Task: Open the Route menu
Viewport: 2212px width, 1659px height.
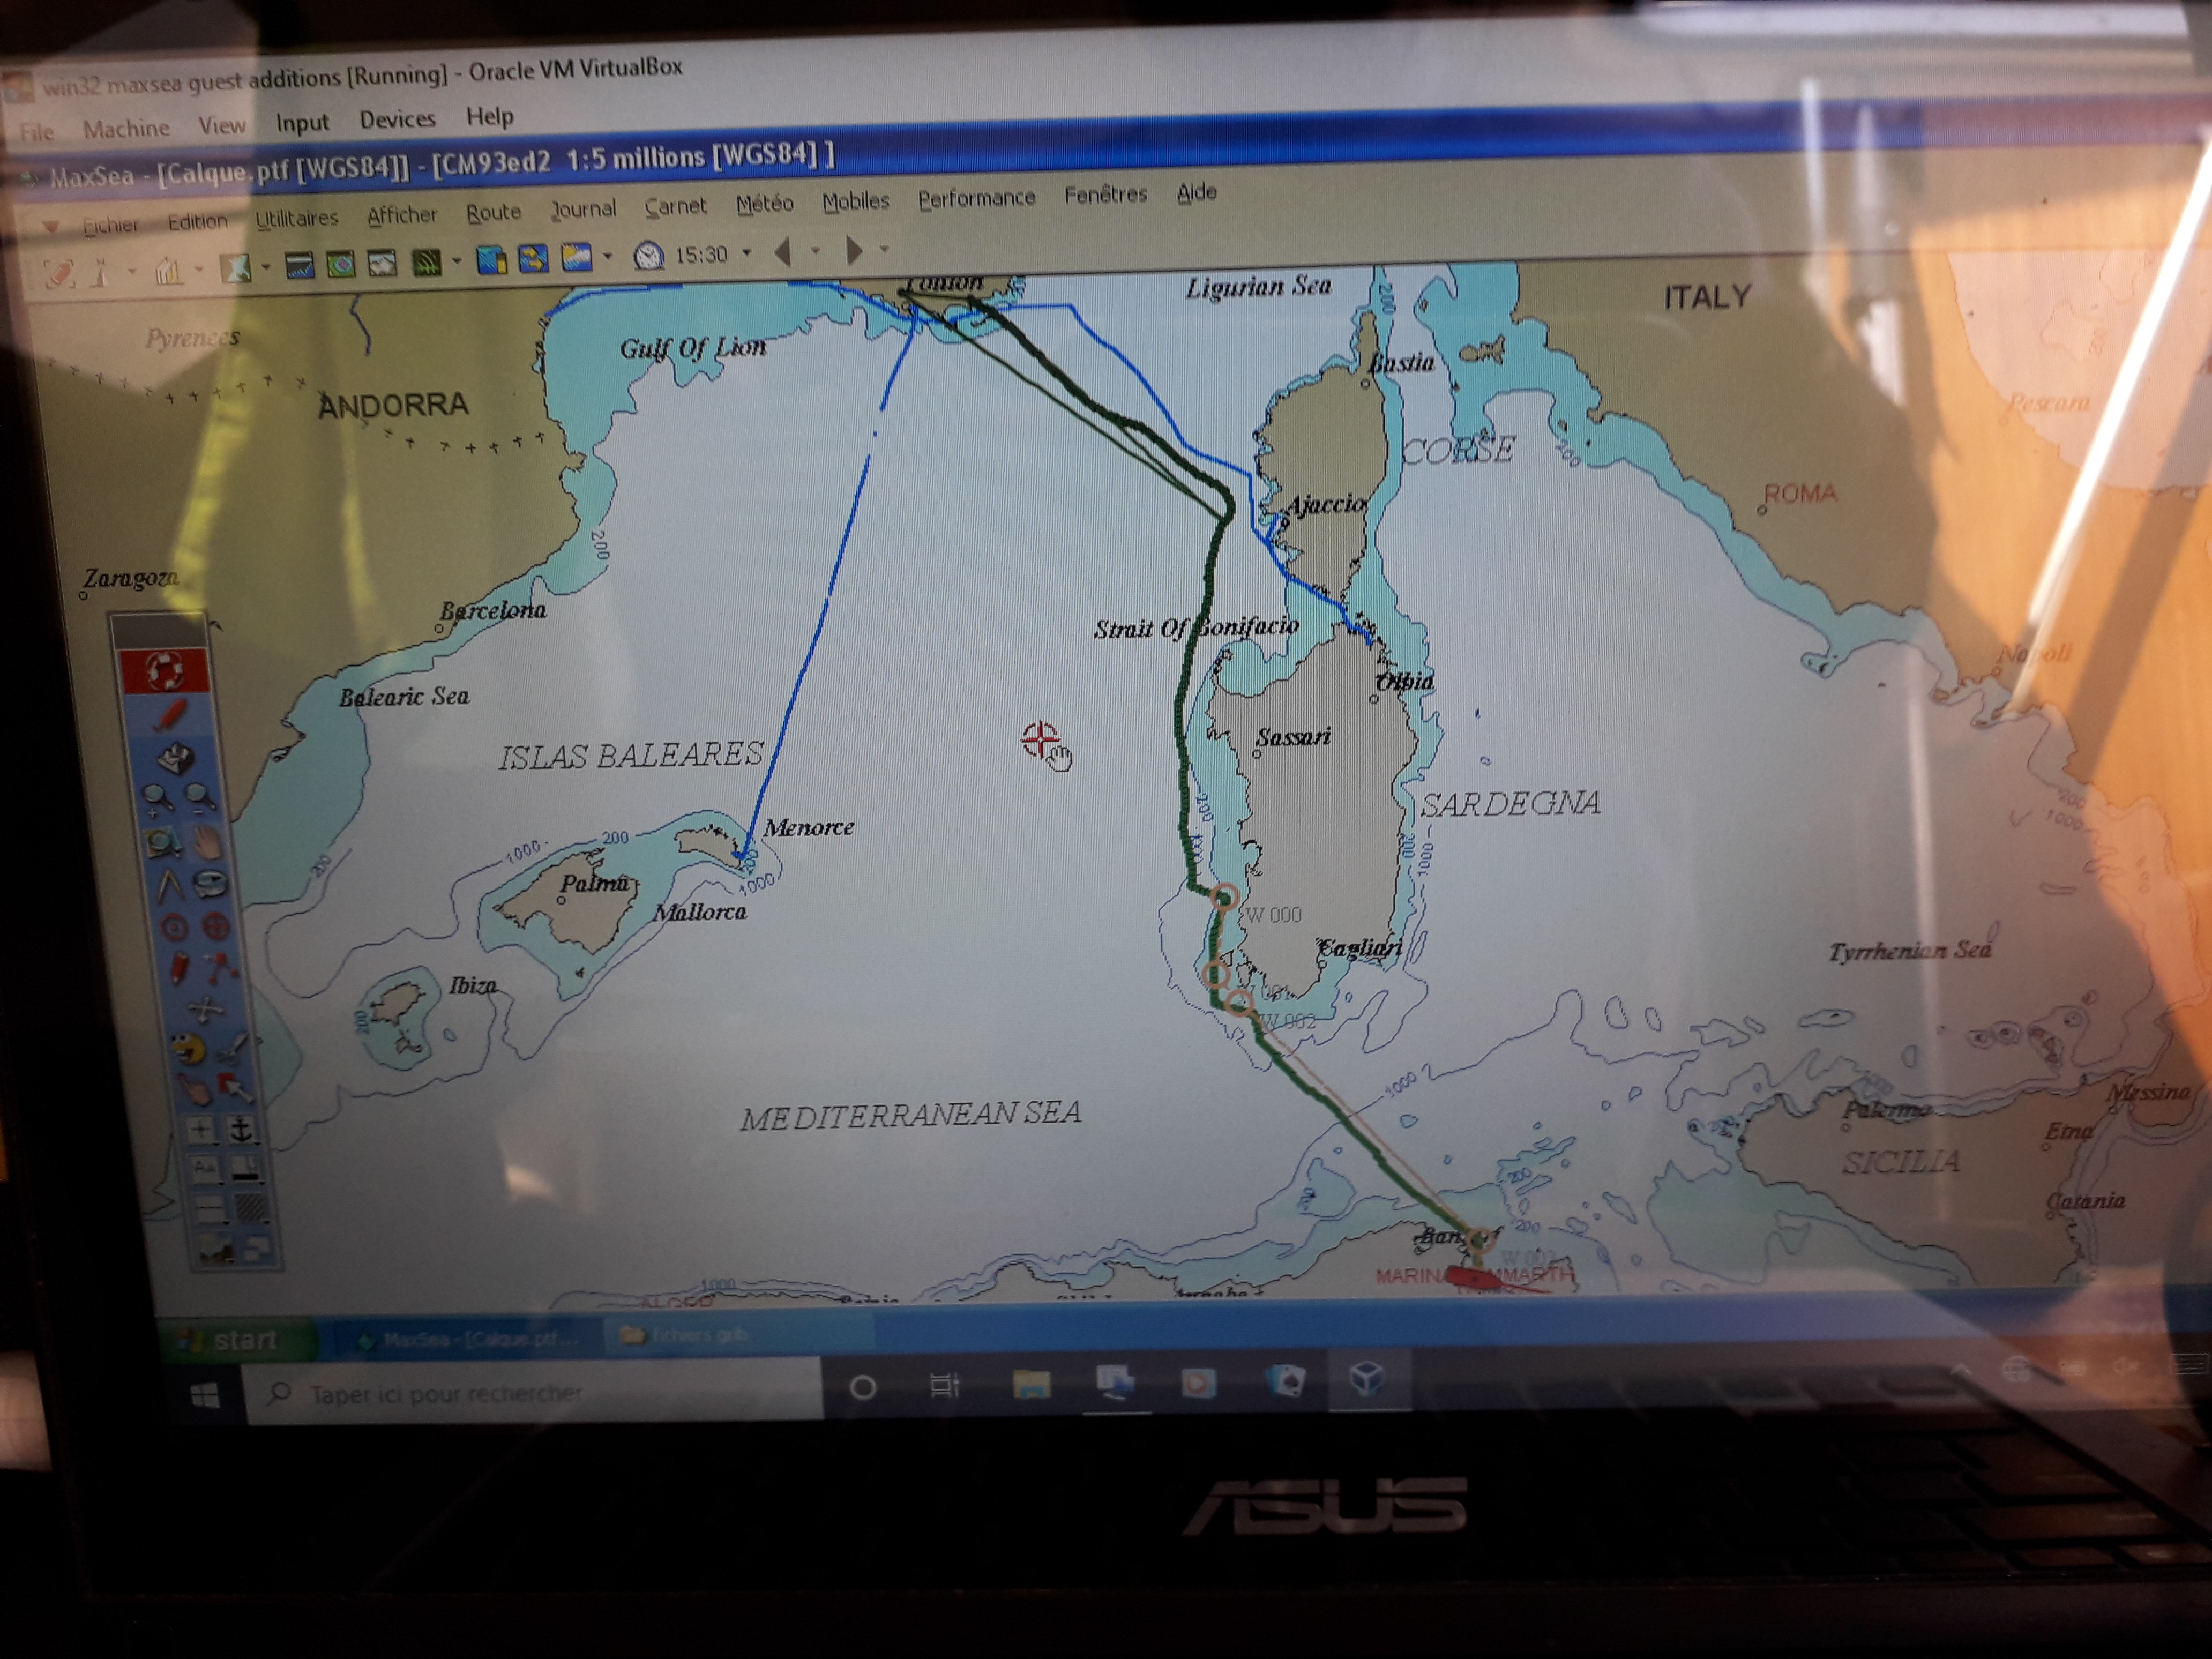Action: coord(493,211)
